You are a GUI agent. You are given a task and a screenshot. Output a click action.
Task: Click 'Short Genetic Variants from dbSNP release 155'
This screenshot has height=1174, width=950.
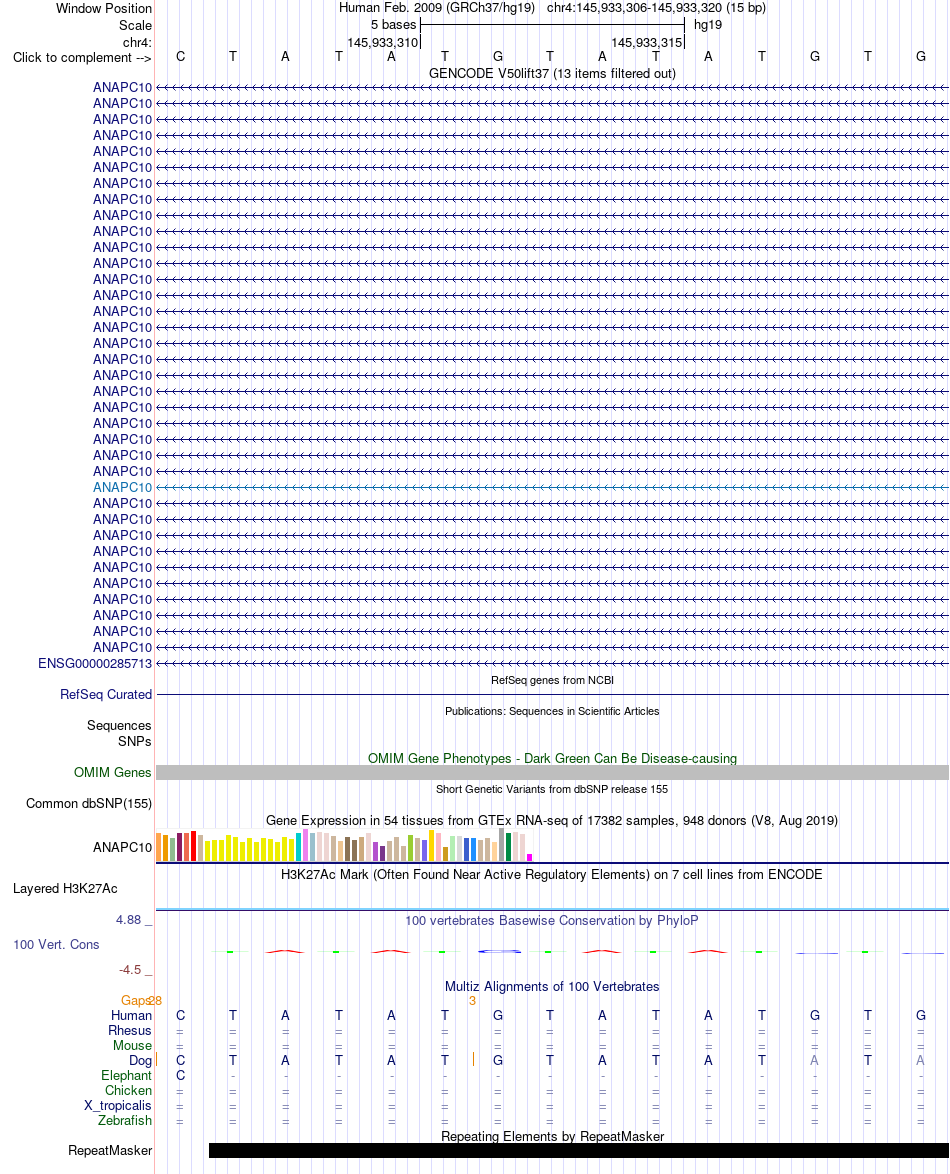(x=552, y=789)
